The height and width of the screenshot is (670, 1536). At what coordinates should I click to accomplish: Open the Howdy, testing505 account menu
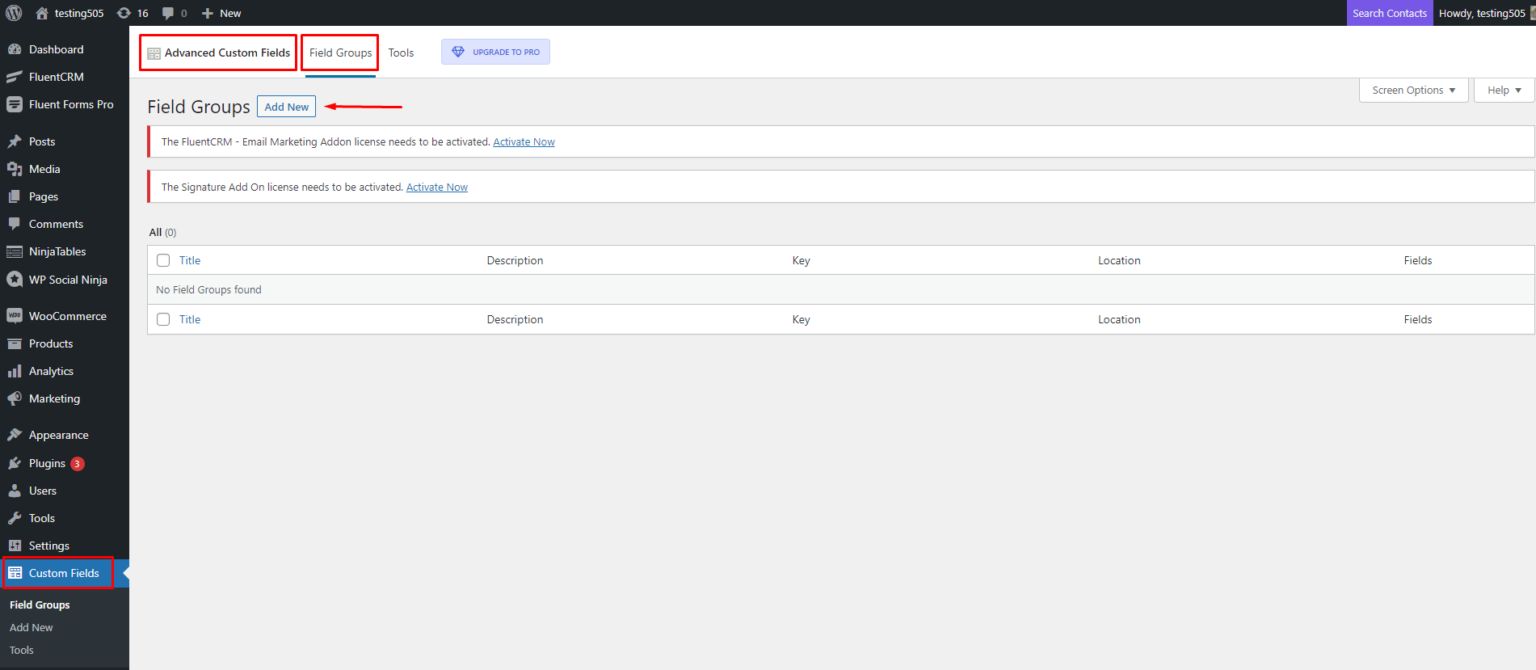pos(1483,13)
